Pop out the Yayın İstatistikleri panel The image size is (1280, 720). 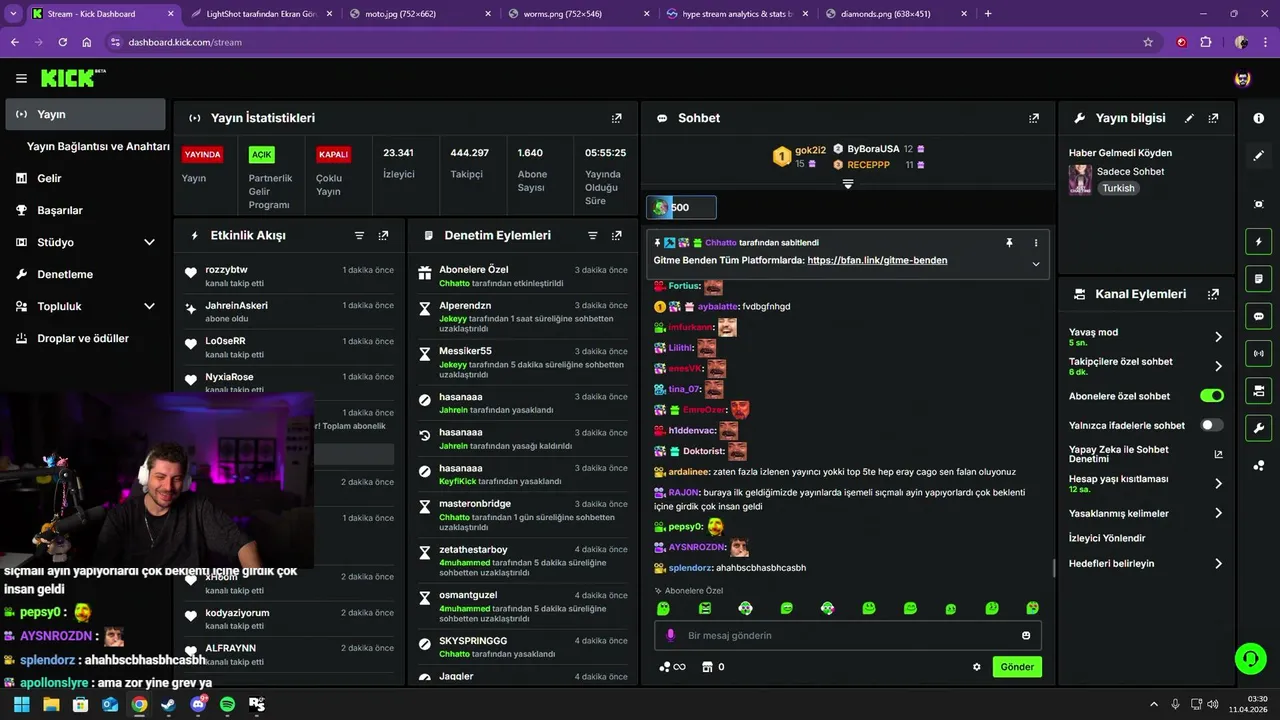[617, 118]
